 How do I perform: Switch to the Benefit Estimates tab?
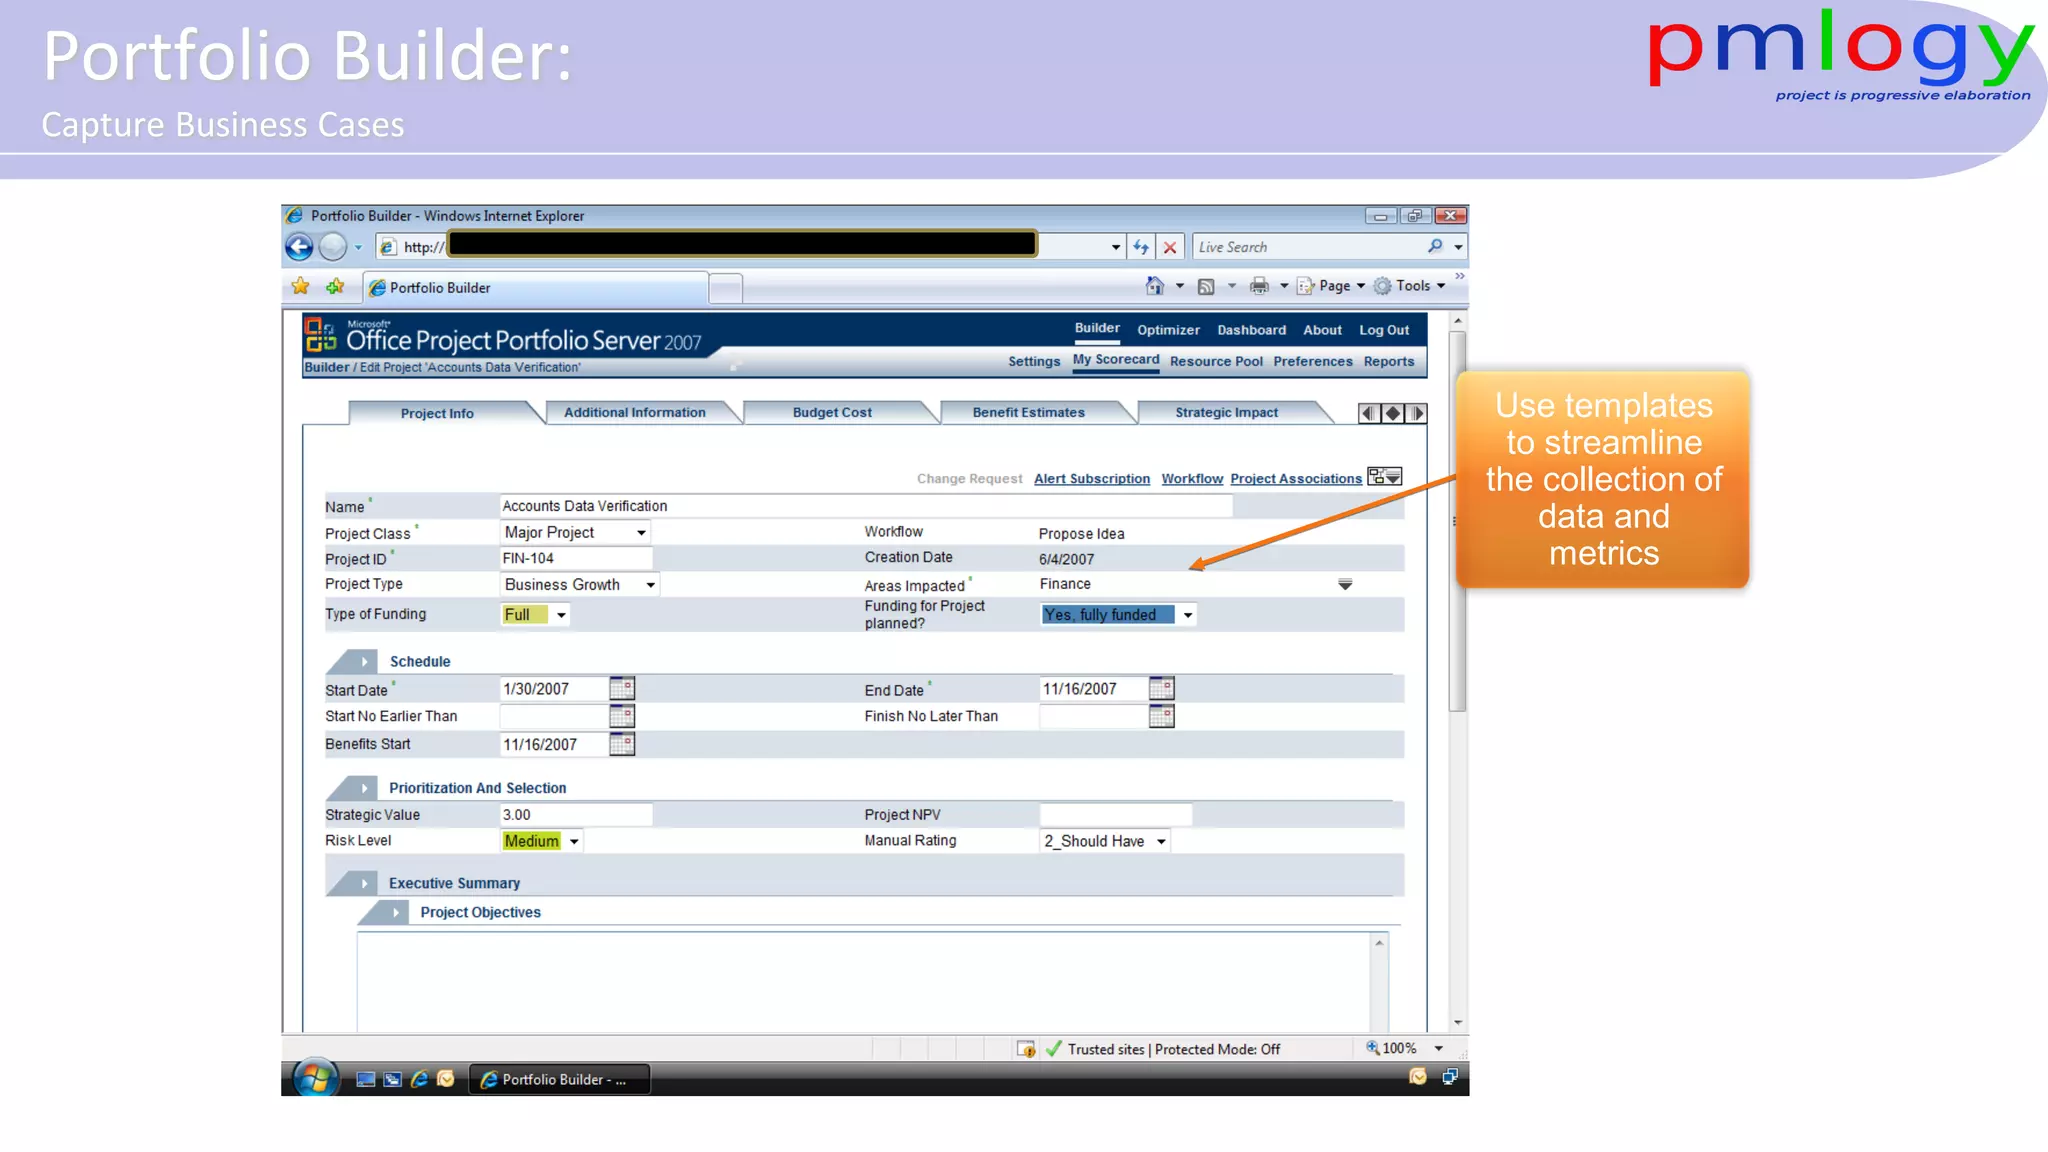(1028, 412)
